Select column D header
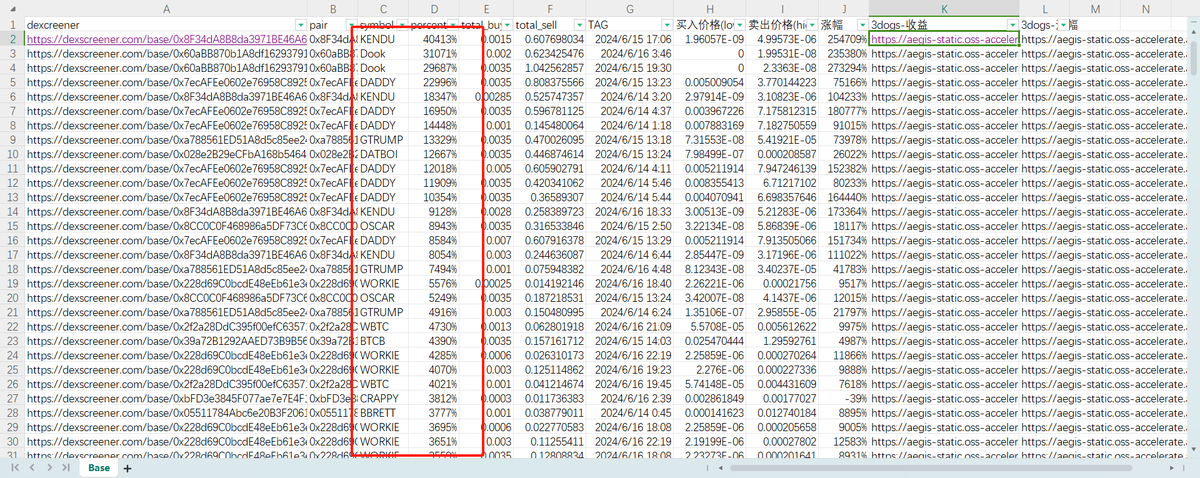The height and width of the screenshot is (478, 1200). pyautogui.click(x=435, y=8)
